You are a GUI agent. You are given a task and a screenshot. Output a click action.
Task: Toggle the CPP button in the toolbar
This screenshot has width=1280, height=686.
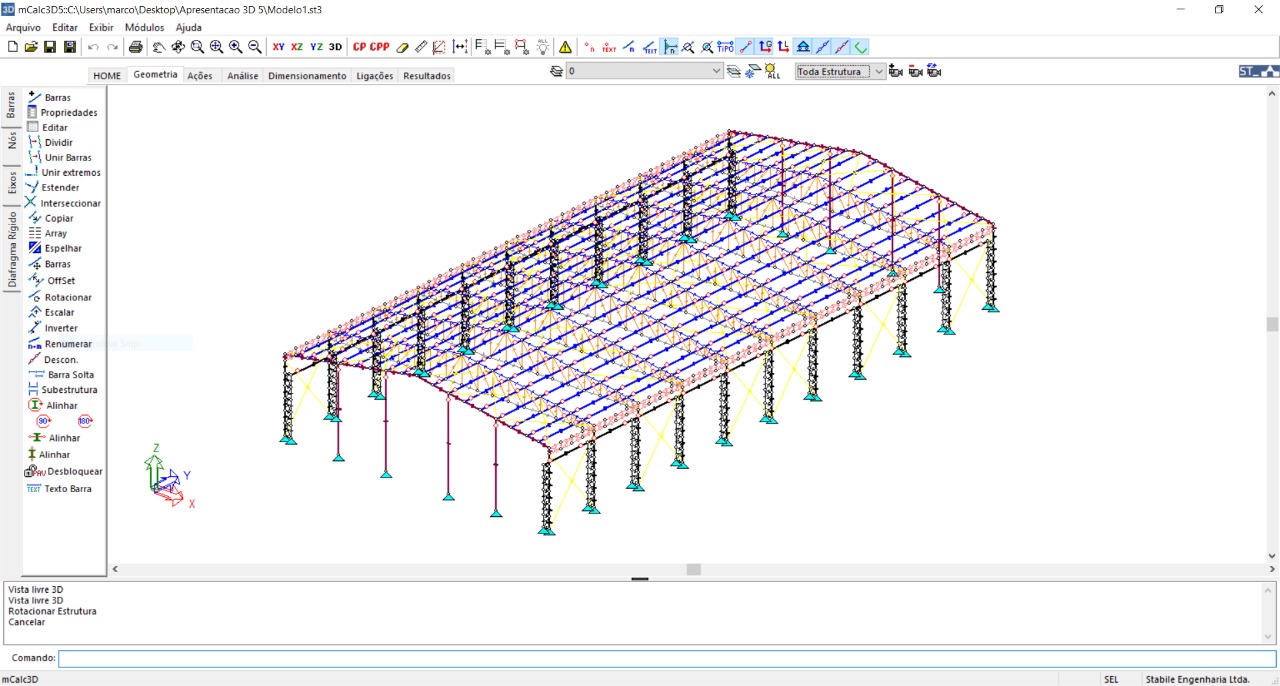point(380,47)
